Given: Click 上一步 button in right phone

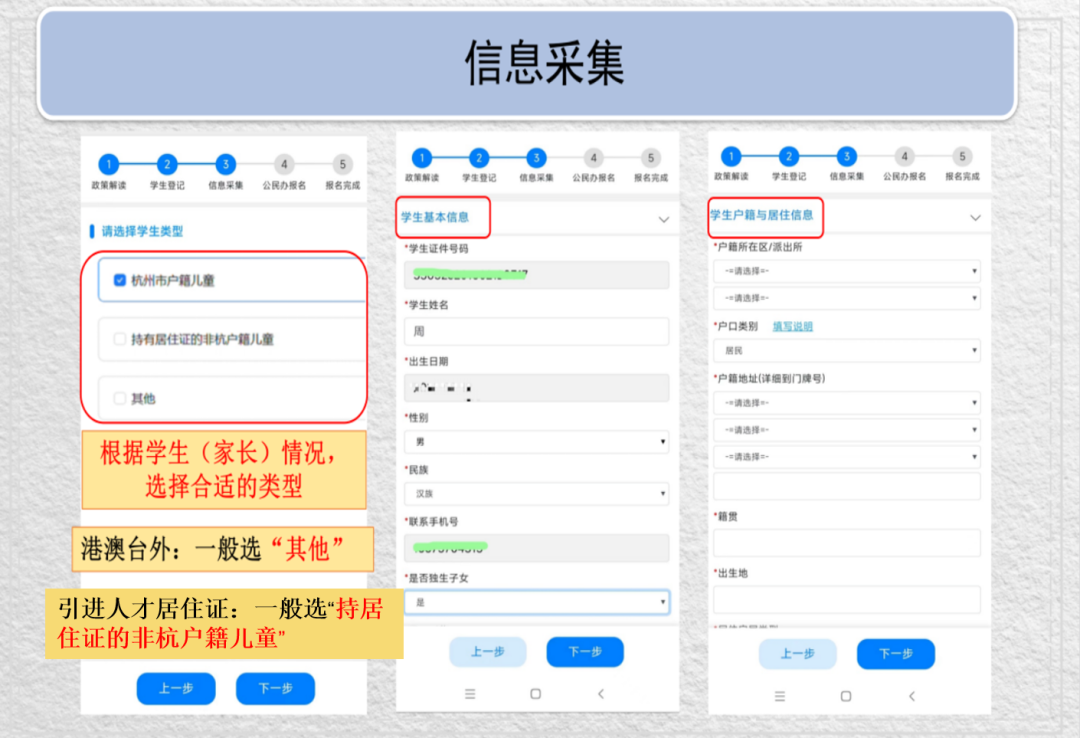Looking at the screenshot, I should click(x=798, y=653).
